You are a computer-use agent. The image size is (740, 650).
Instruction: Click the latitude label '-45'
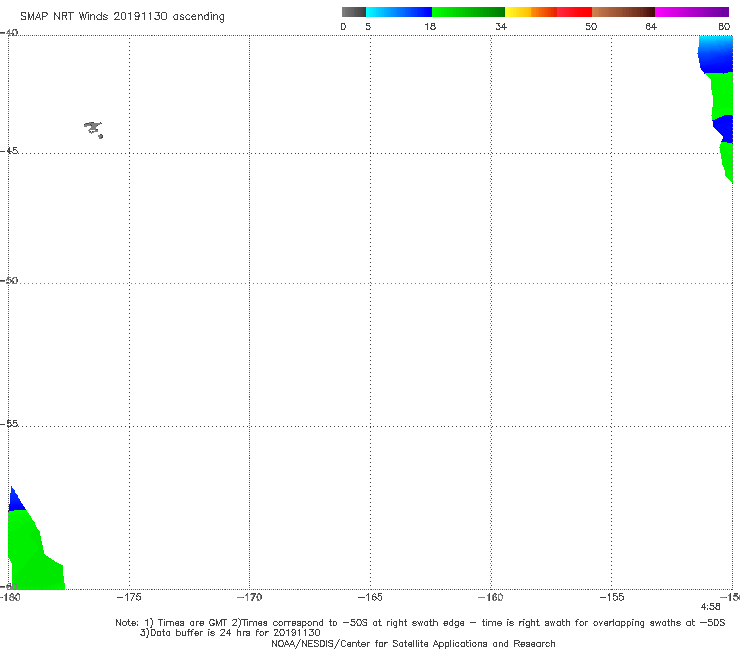[9, 151]
